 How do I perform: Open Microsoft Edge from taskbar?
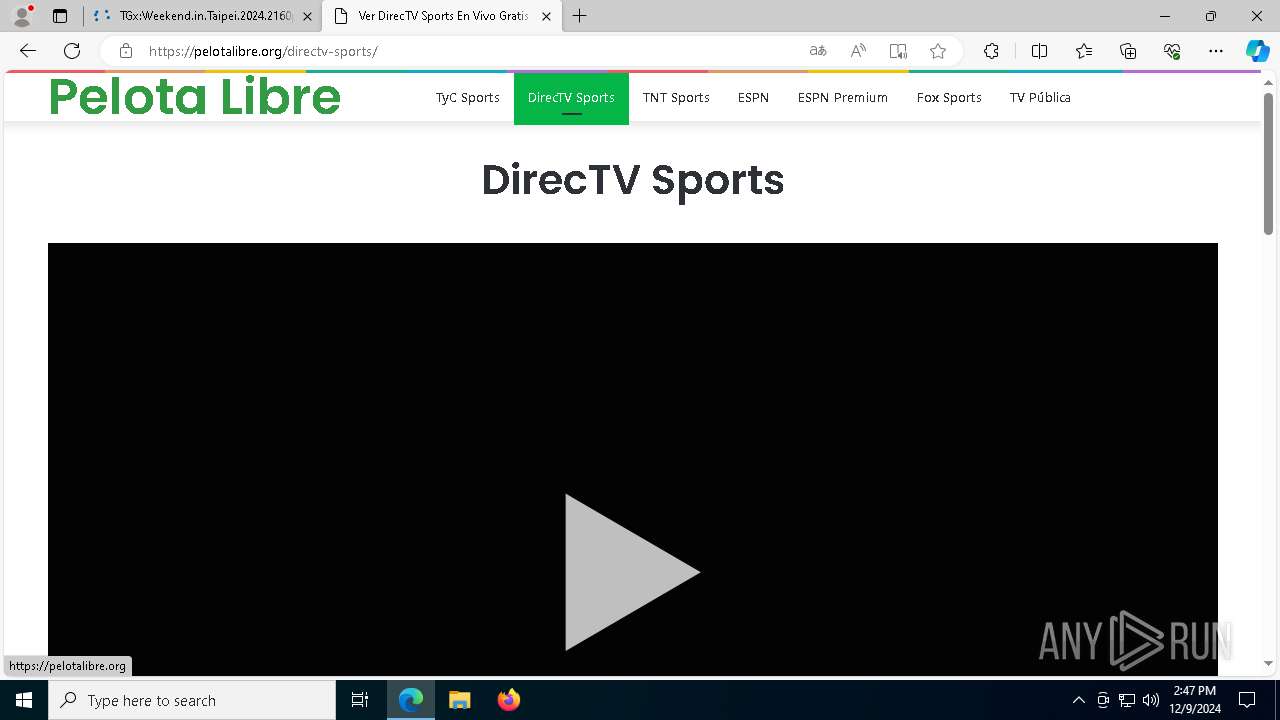coord(411,700)
